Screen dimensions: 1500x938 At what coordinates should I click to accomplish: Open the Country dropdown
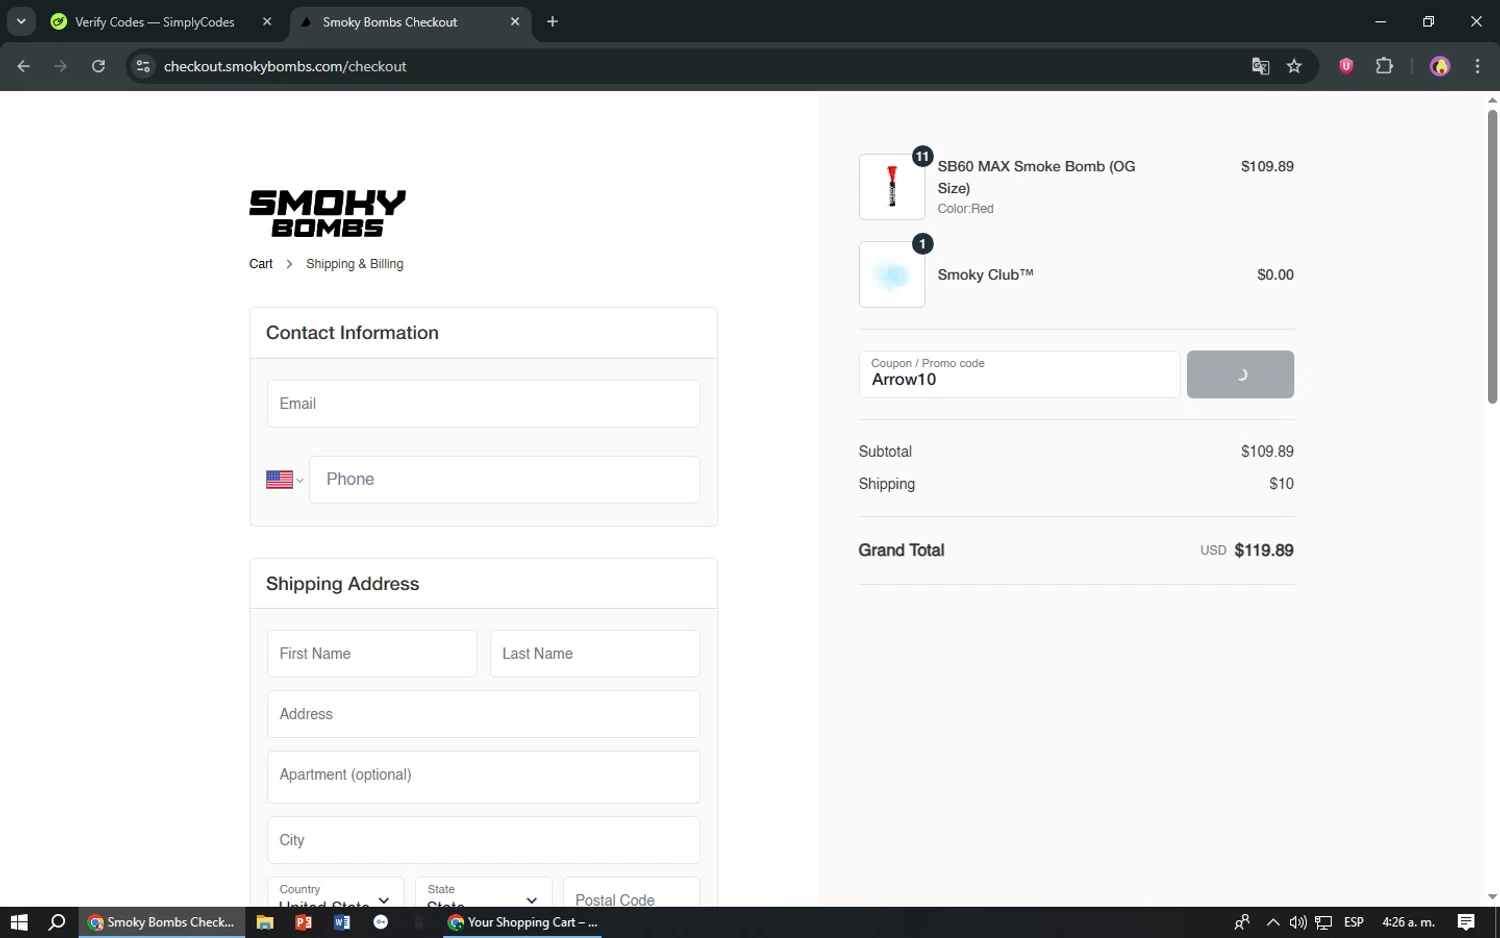[335, 893]
